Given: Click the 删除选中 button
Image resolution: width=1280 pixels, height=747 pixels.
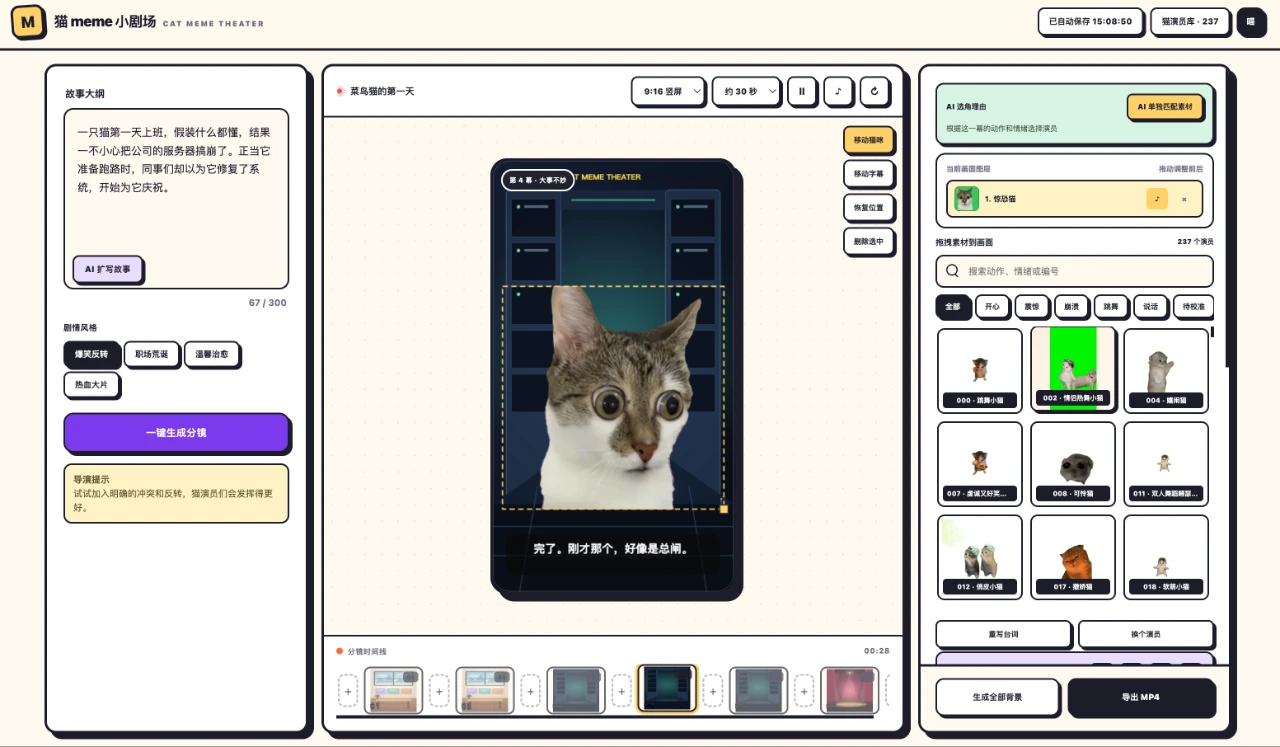Looking at the screenshot, I should point(869,241).
